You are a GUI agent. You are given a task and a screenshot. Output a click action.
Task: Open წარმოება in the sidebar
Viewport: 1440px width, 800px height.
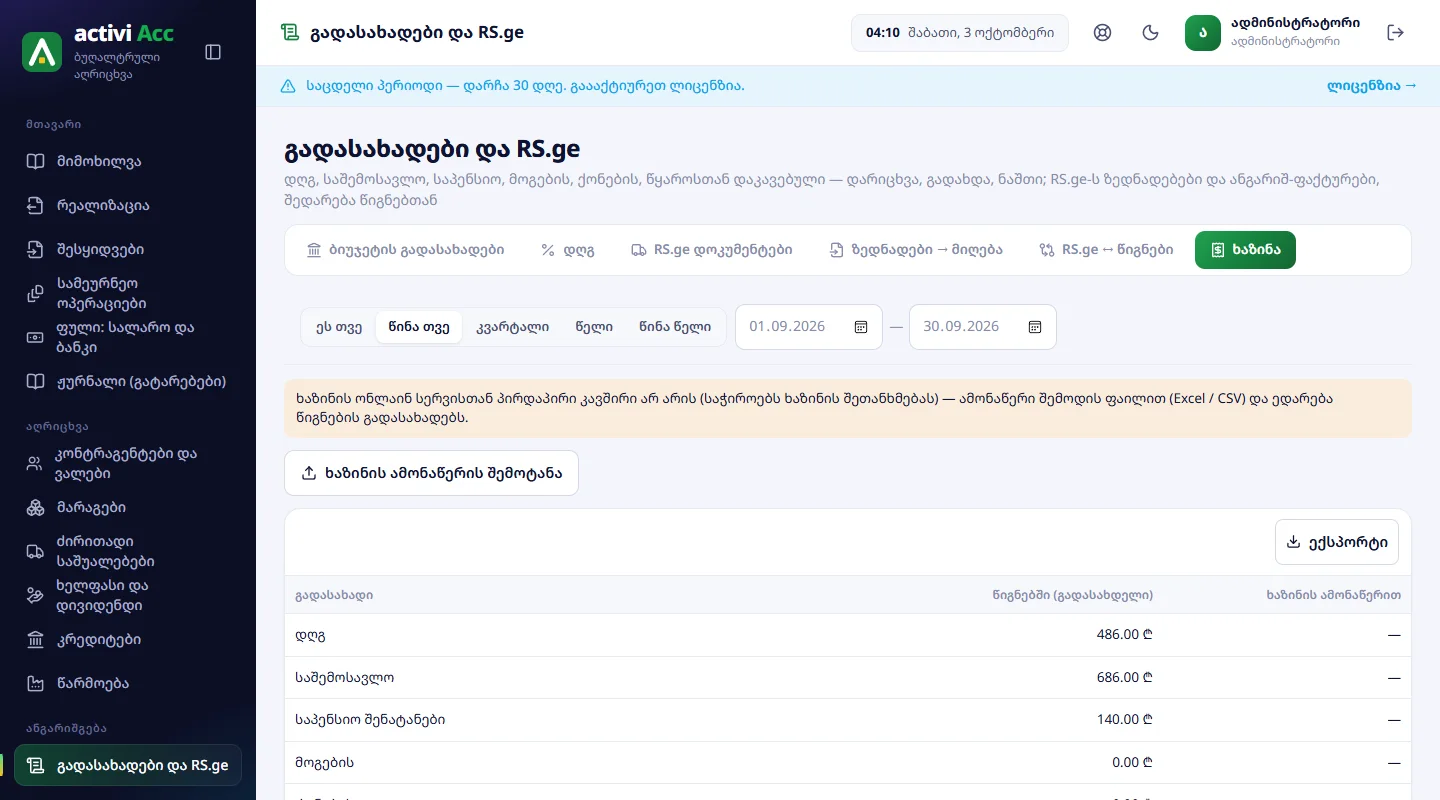coord(128,683)
